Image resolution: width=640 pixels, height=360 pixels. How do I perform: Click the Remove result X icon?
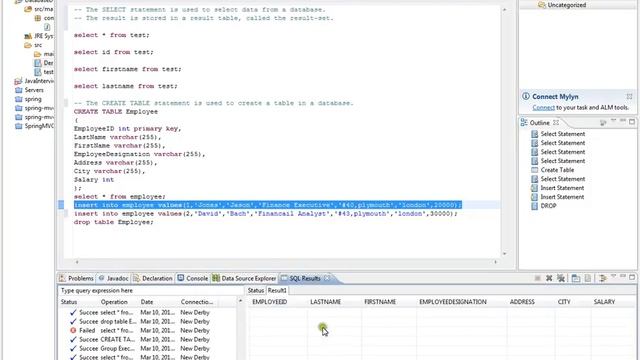[549, 278]
